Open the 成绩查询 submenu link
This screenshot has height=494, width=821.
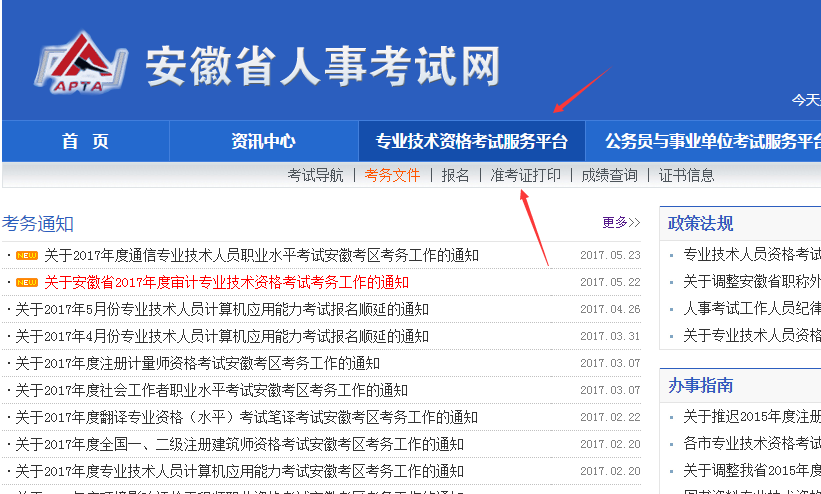tap(609, 175)
